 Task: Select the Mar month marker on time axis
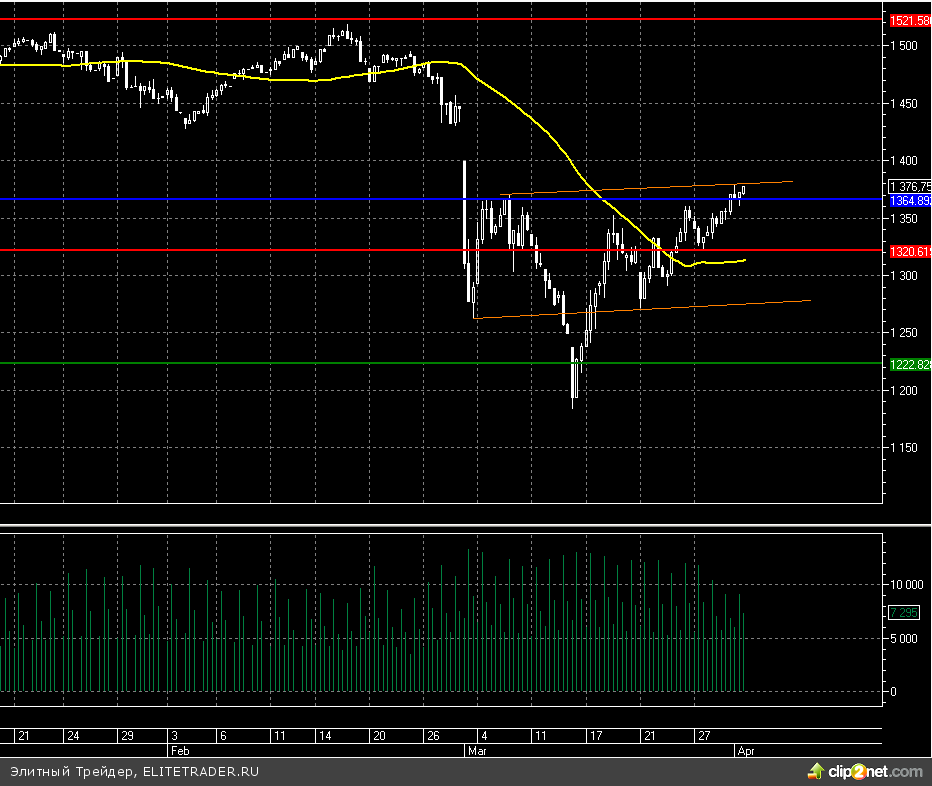click(x=474, y=749)
